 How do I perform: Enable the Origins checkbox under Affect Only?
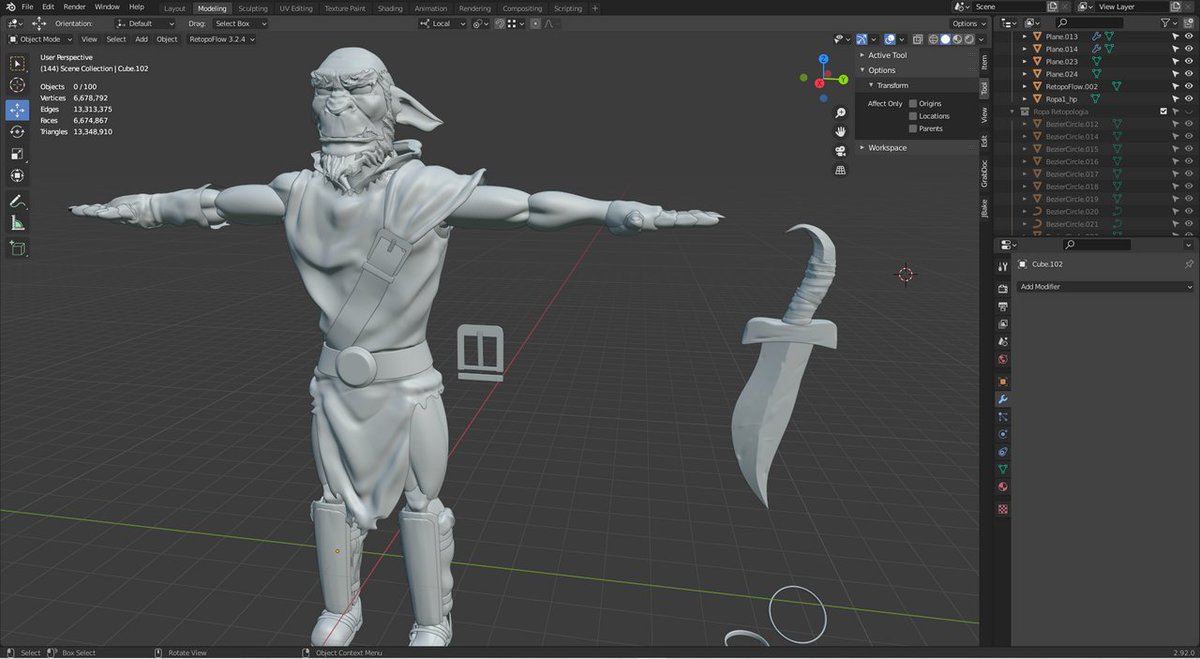pyautogui.click(x=911, y=103)
